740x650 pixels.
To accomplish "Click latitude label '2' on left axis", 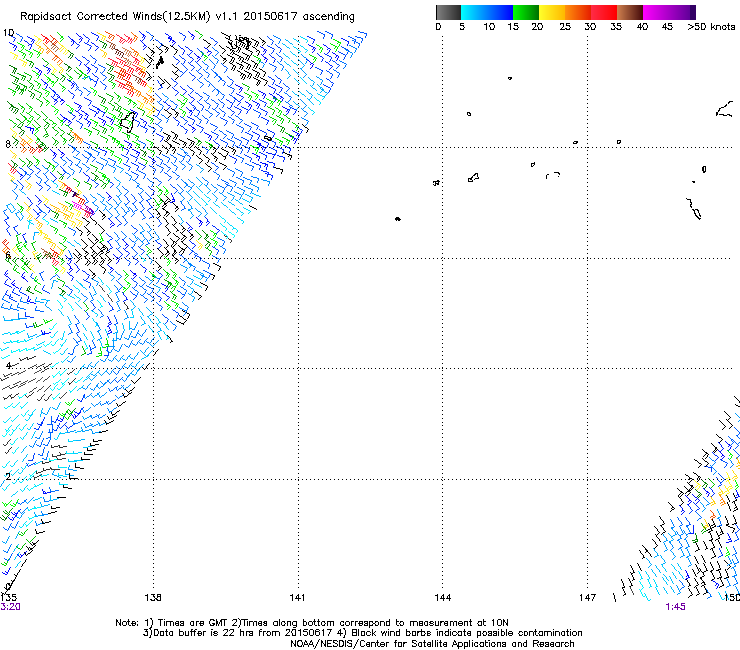I will coord(8,477).
